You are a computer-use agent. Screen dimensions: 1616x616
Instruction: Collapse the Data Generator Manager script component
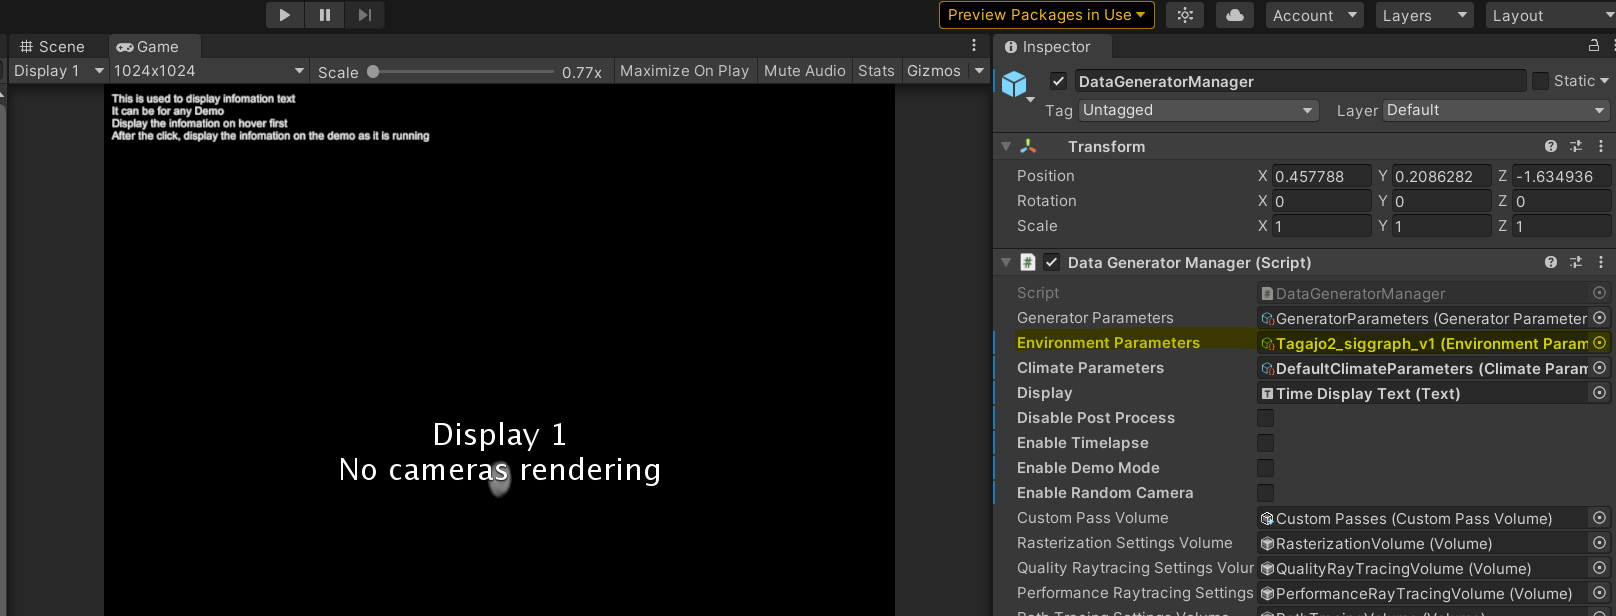pos(1006,262)
